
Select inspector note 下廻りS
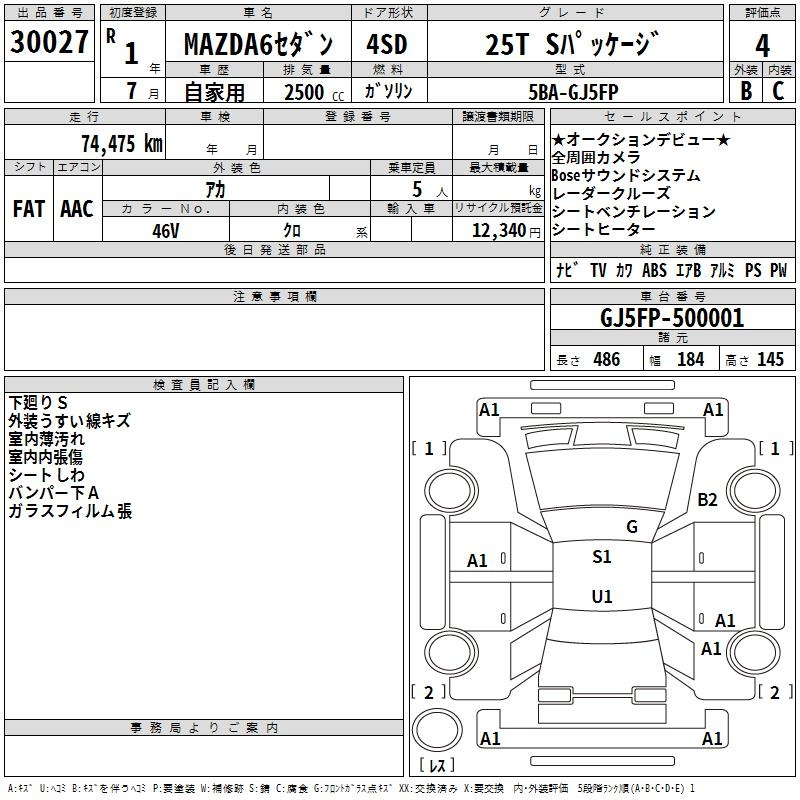point(38,403)
